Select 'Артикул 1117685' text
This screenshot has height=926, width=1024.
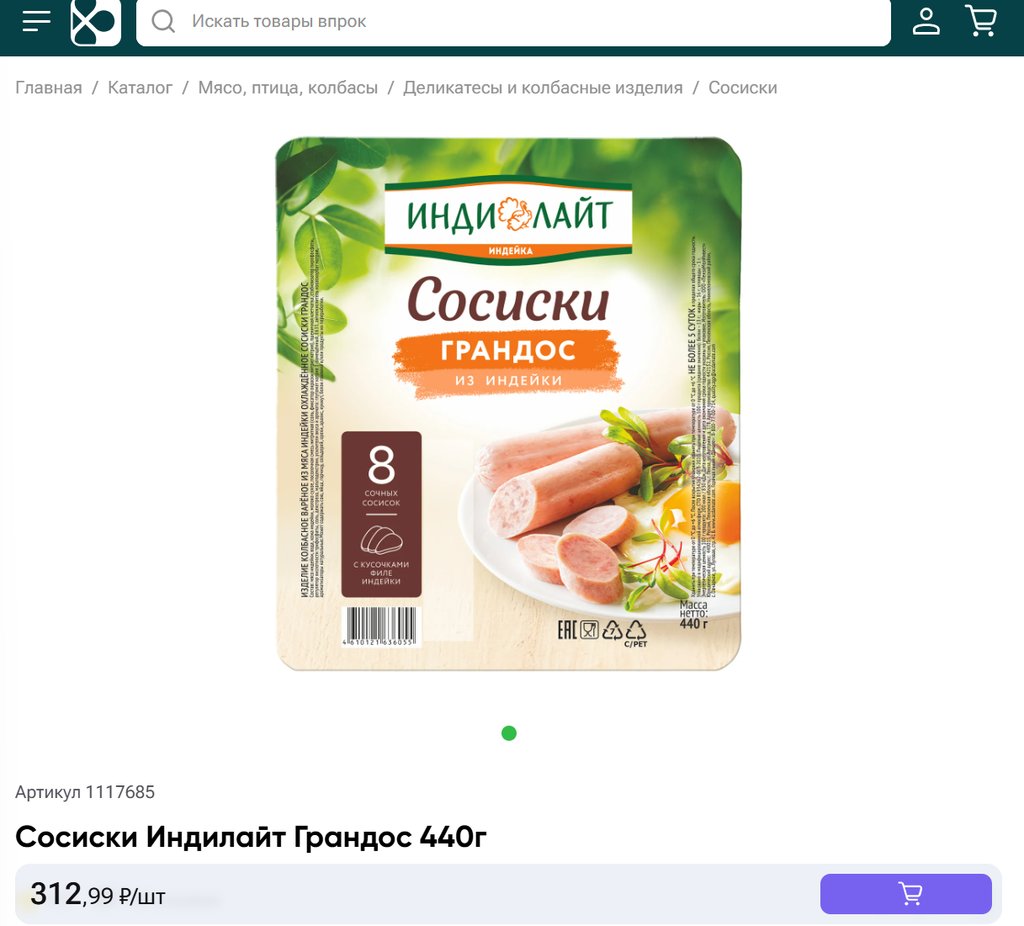tap(85, 792)
